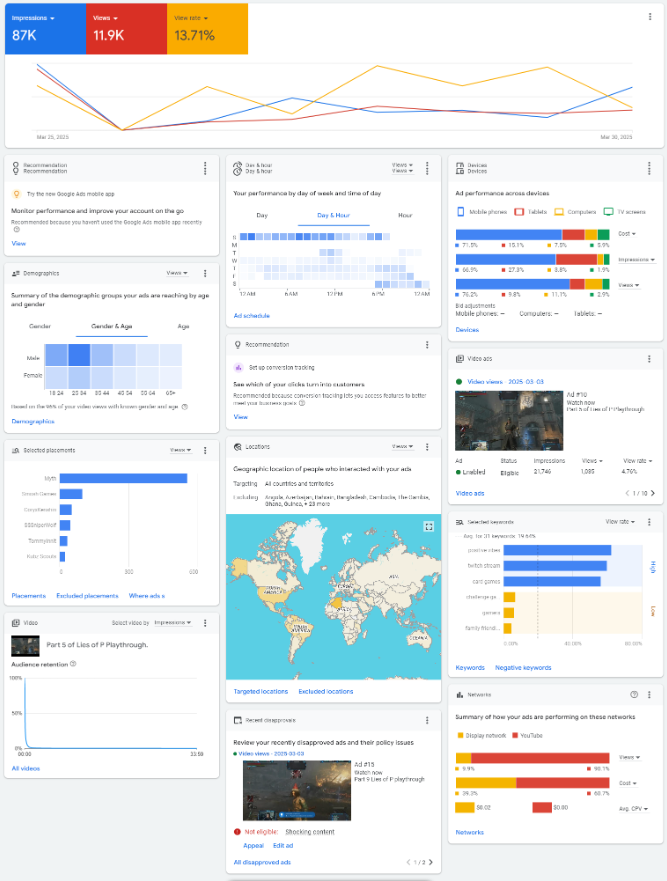The width and height of the screenshot is (667, 881).
Task: Toggle the Mobile phones legend item in Devices
Action: coord(482,212)
